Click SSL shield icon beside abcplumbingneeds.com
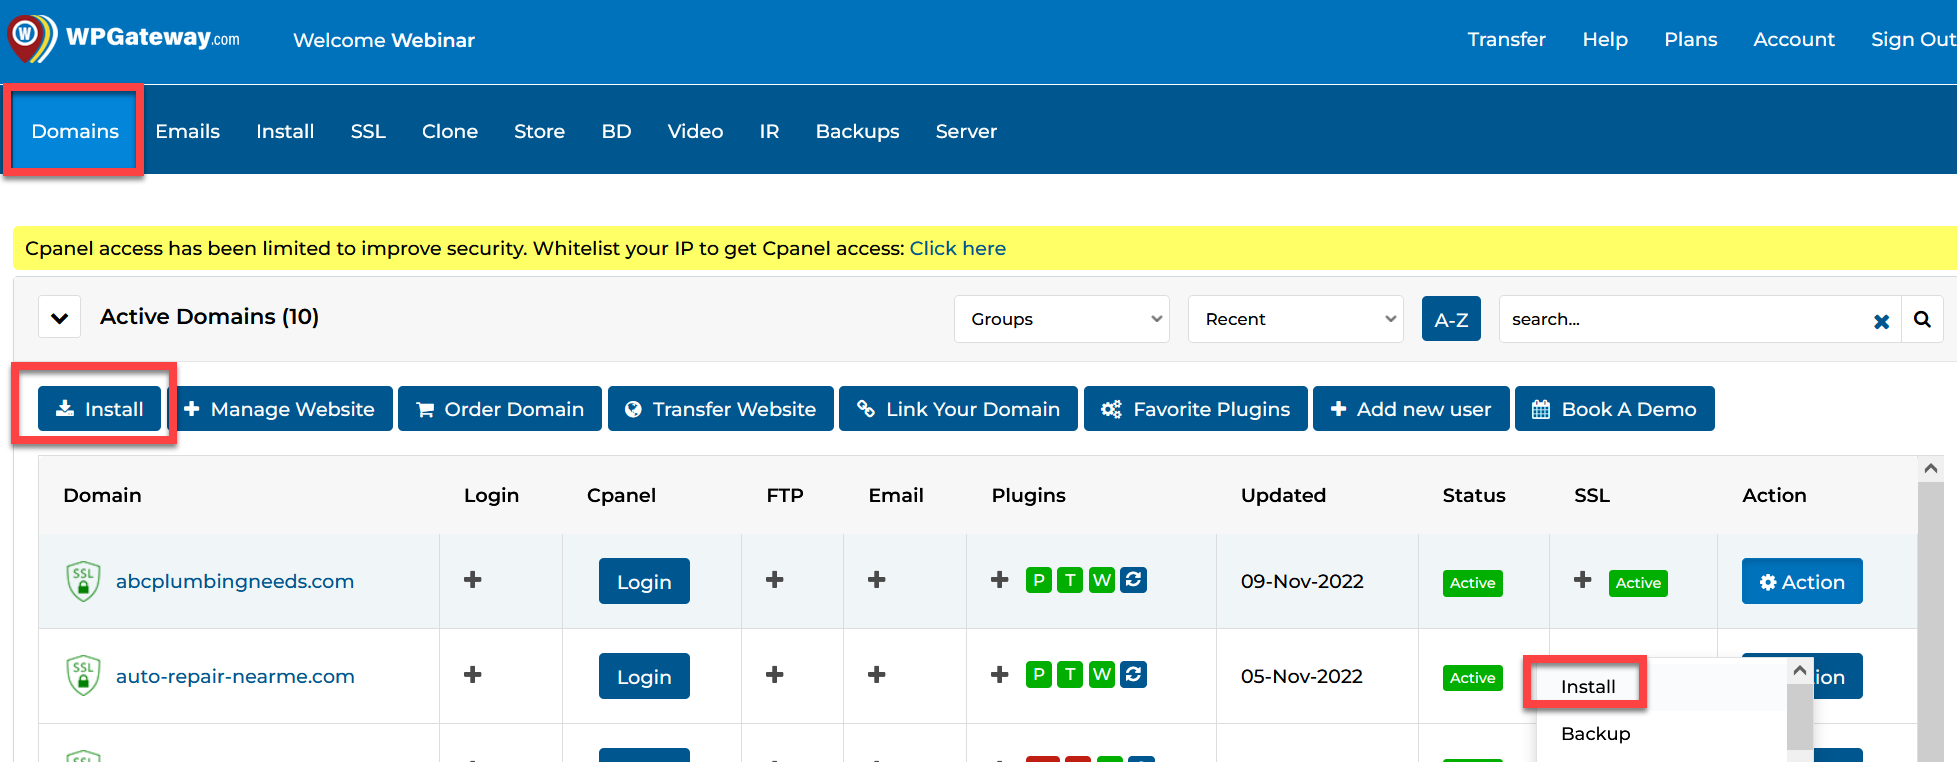 (84, 581)
